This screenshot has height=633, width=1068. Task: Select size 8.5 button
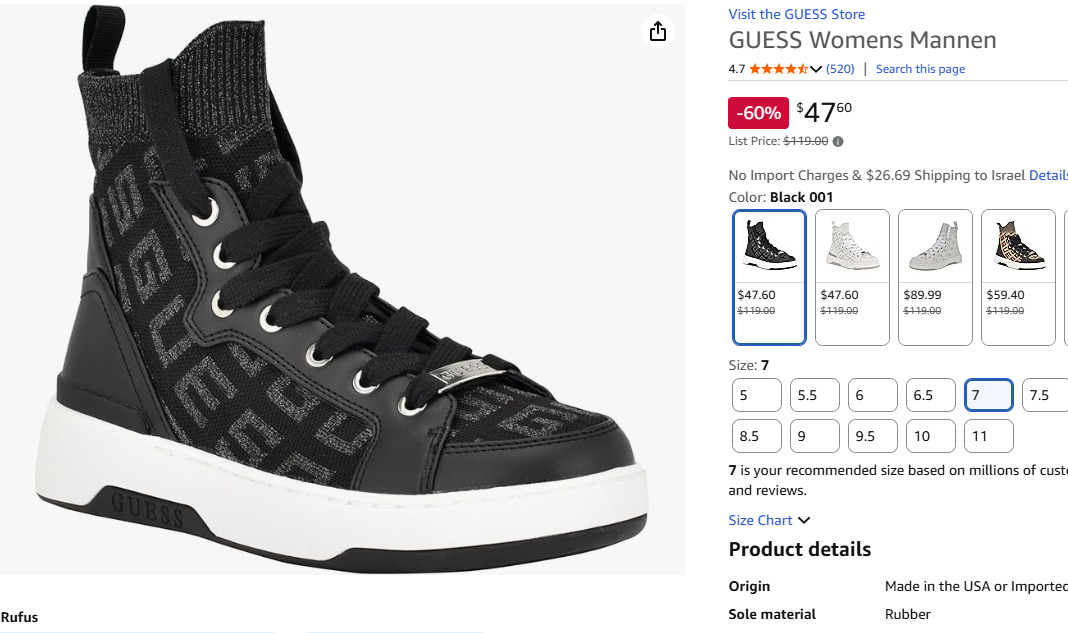(756, 436)
